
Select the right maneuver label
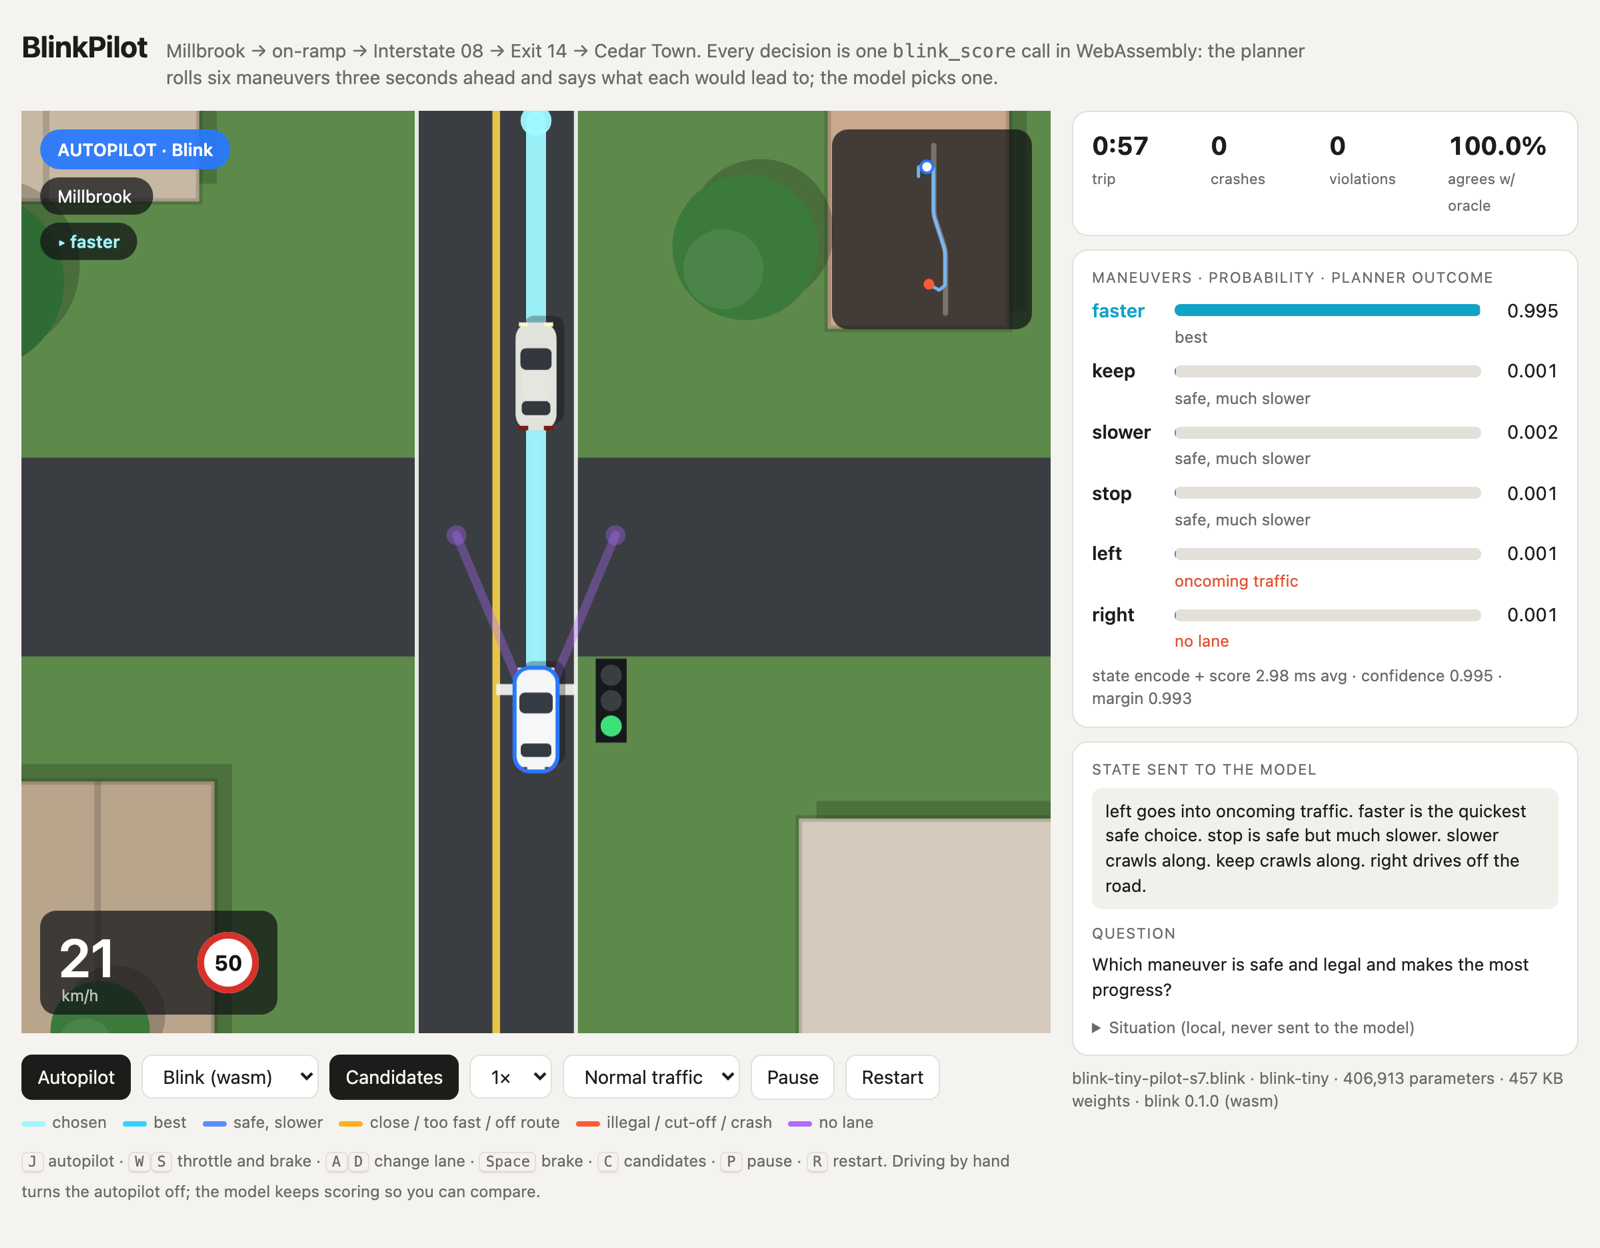click(1112, 614)
